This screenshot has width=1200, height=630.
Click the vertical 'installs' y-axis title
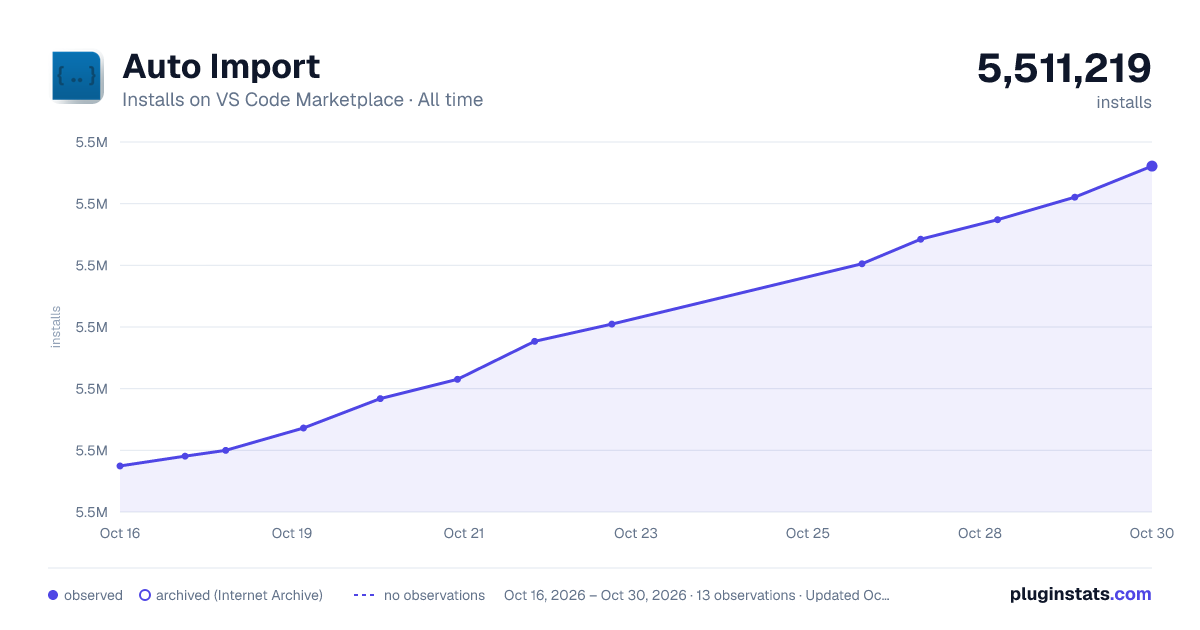pyautogui.click(x=56, y=327)
